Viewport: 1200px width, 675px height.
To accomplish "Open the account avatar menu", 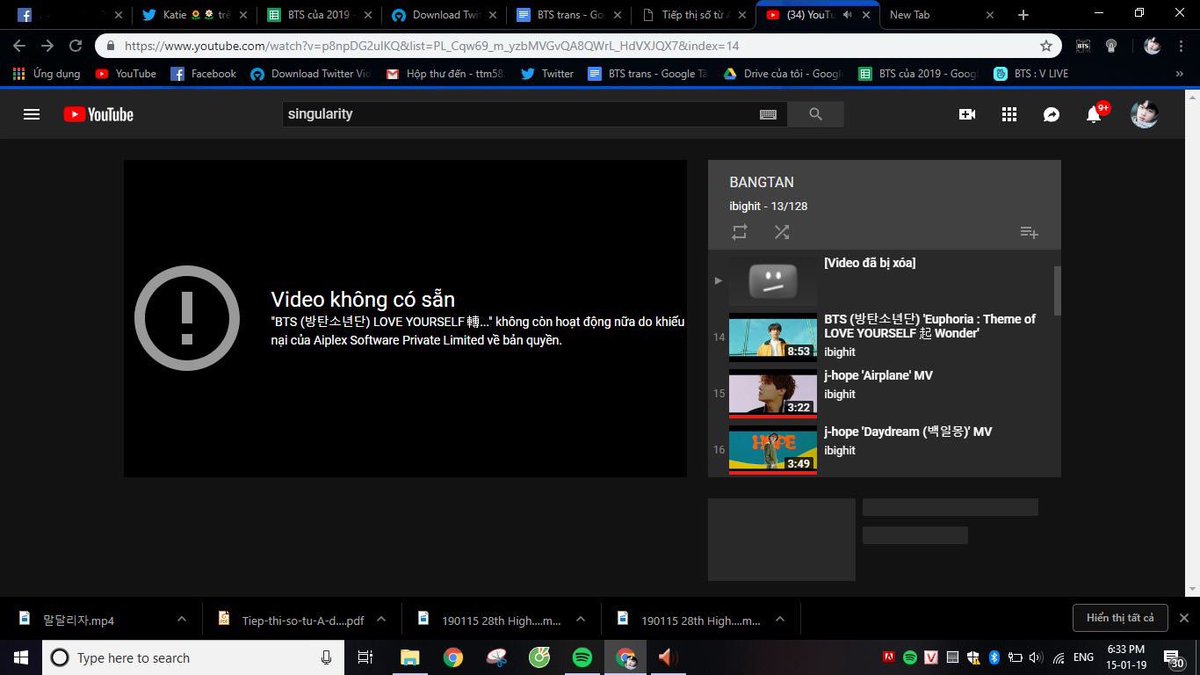I will pyautogui.click(x=1145, y=115).
